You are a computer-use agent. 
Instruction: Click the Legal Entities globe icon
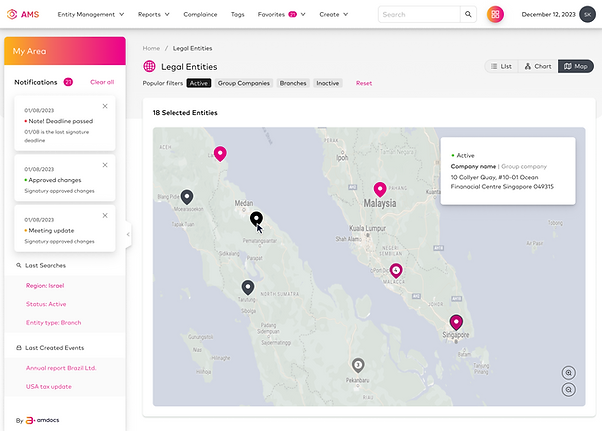pos(149,66)
